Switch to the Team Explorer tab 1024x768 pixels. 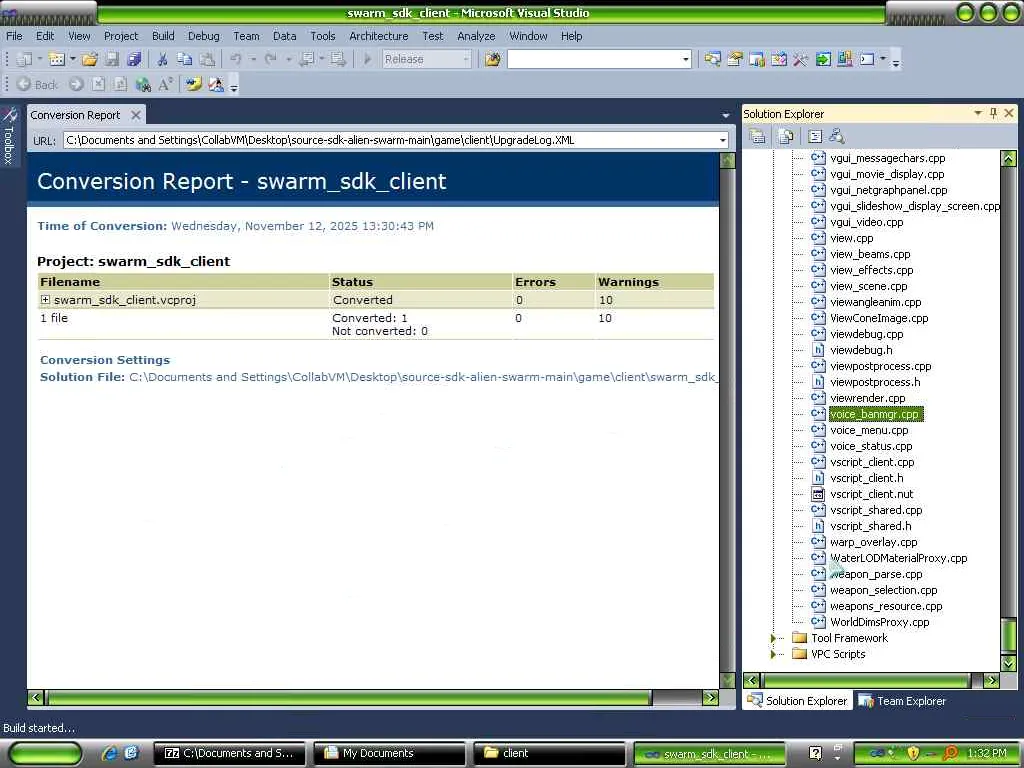tap(903, 701)
